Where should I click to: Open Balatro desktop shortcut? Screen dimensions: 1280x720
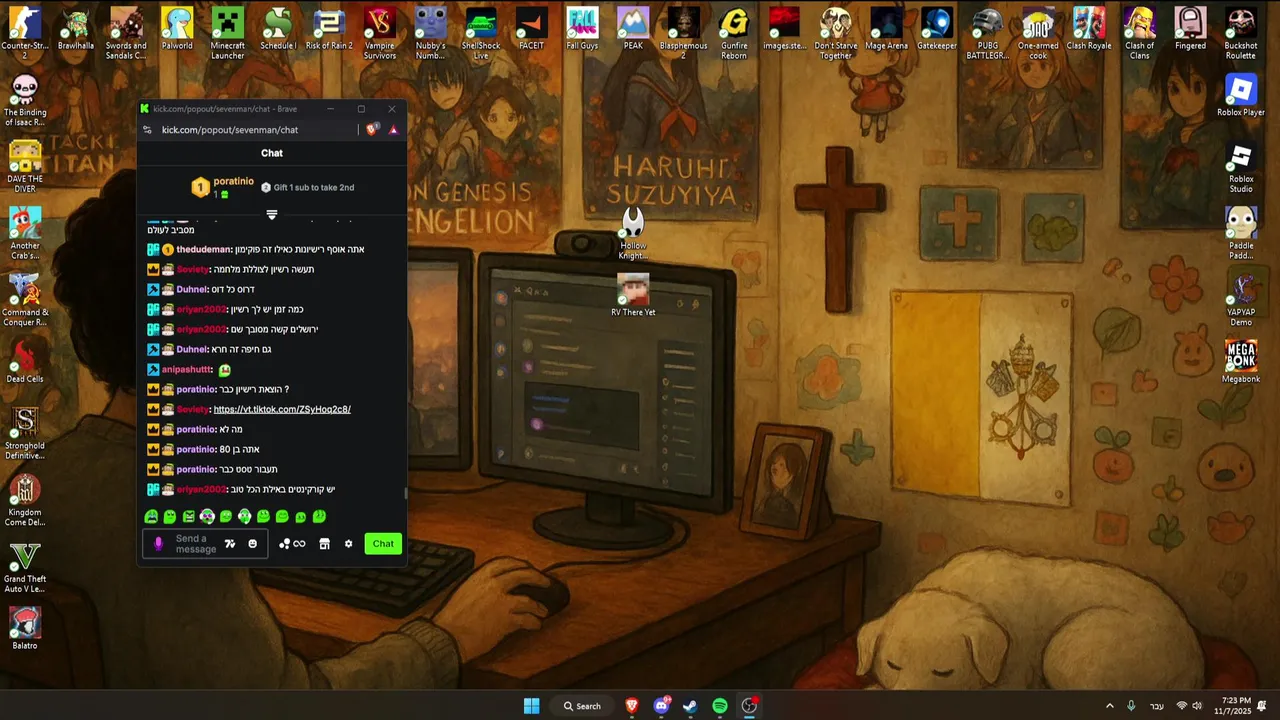(x=25, y=629)
